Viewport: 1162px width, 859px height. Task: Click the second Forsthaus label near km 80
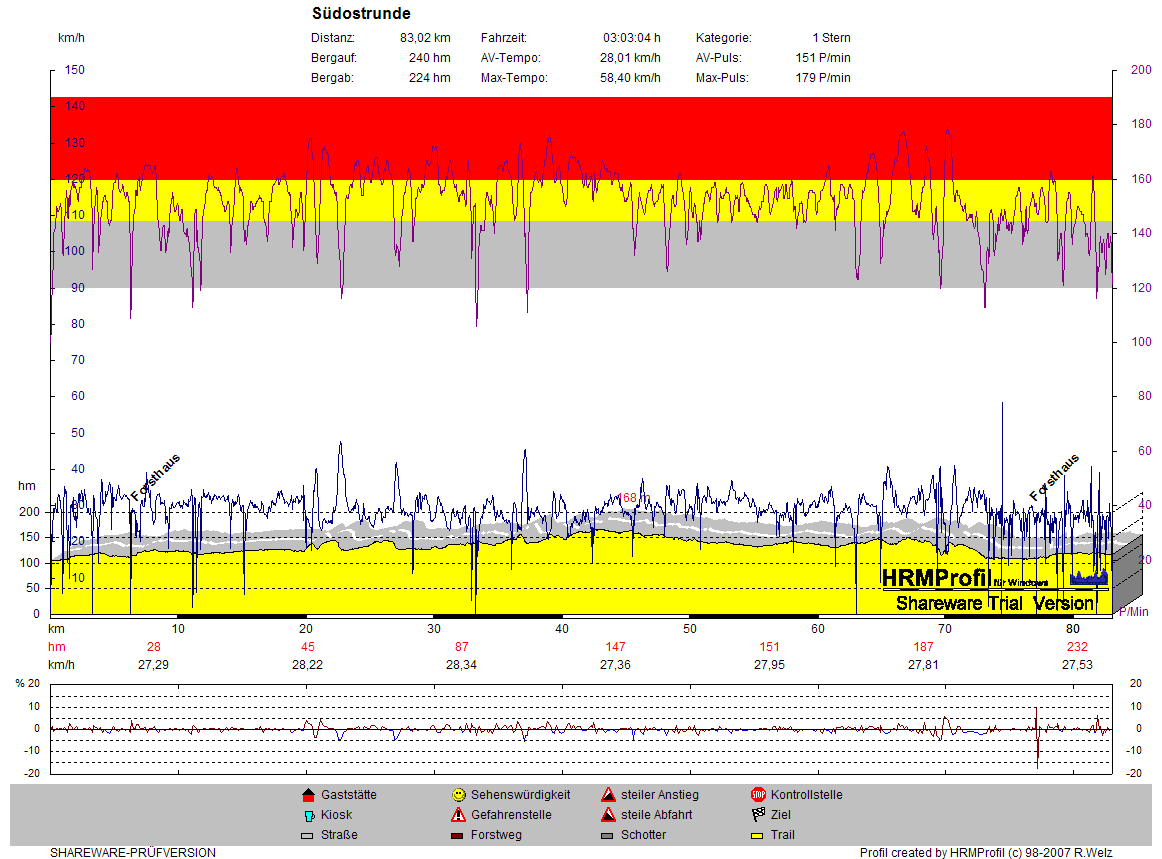tap(1055, 479)
